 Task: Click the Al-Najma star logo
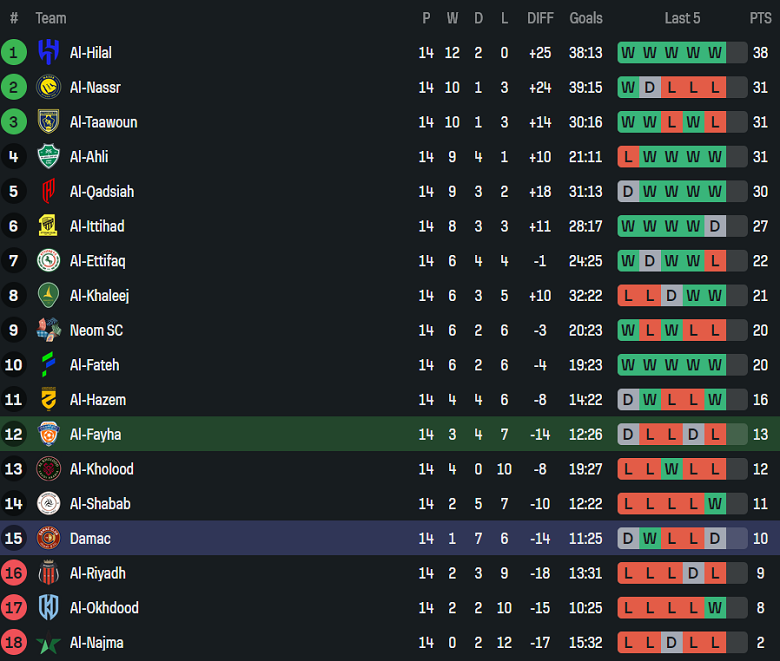[48, 643]
